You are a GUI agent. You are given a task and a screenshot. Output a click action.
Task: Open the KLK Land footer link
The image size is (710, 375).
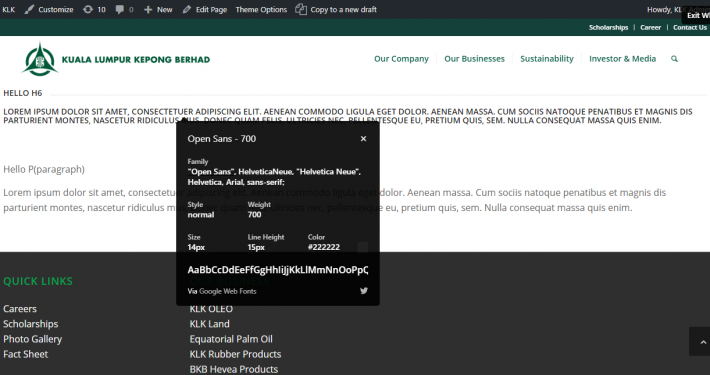tap(210, 324)
